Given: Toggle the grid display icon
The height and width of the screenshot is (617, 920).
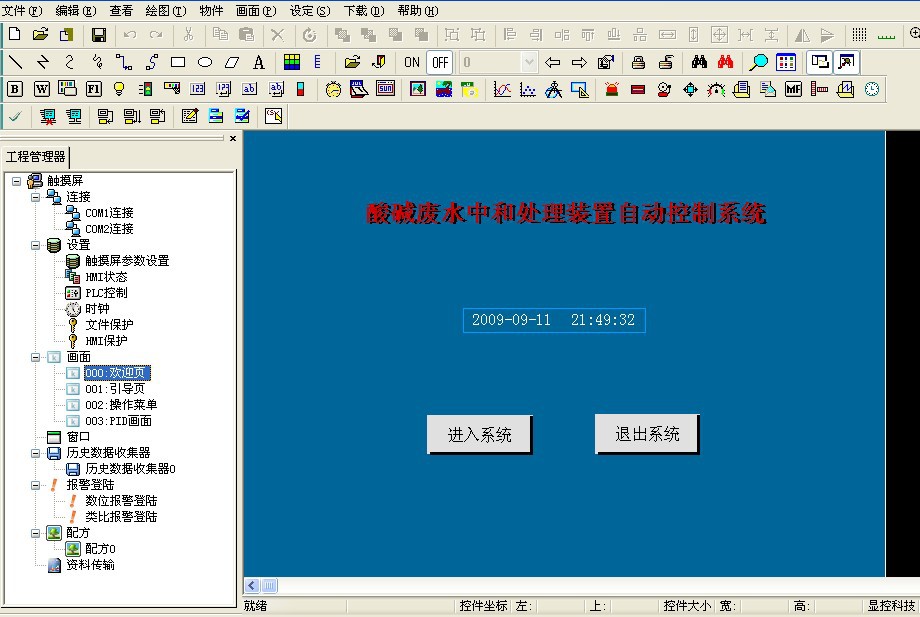Looking at the screenshot, I should point(859,35).
